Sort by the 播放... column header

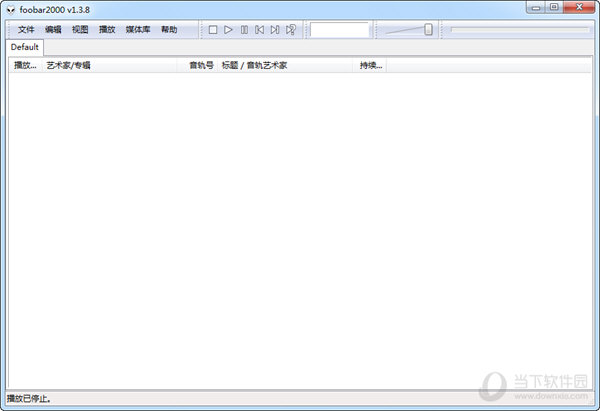click(25, 65)
